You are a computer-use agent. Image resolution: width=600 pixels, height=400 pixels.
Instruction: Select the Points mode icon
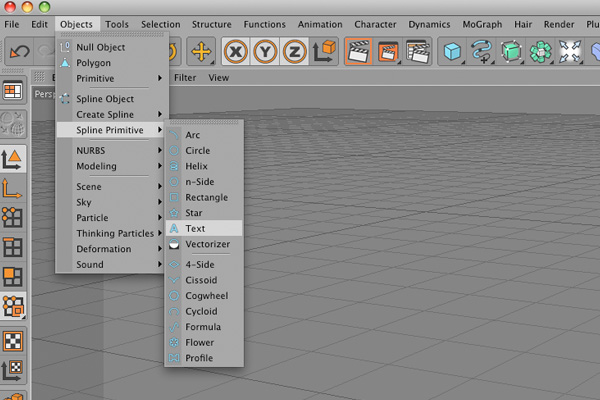tap(13, 218)
